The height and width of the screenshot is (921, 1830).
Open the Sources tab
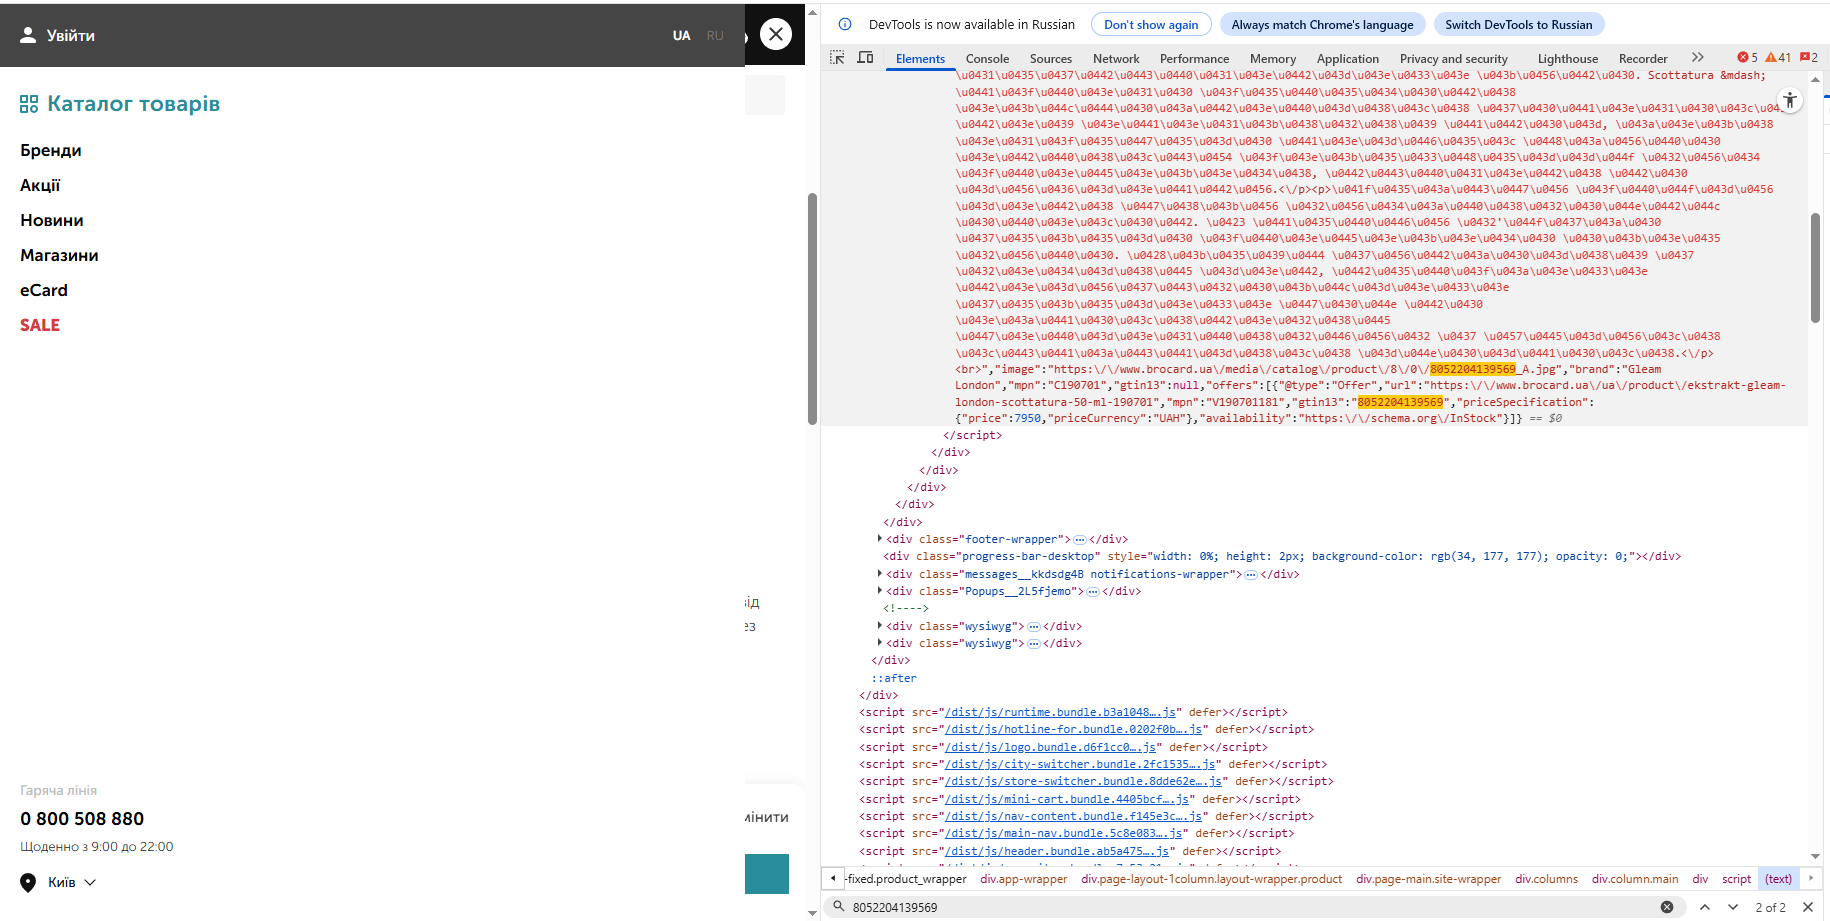1051,59
